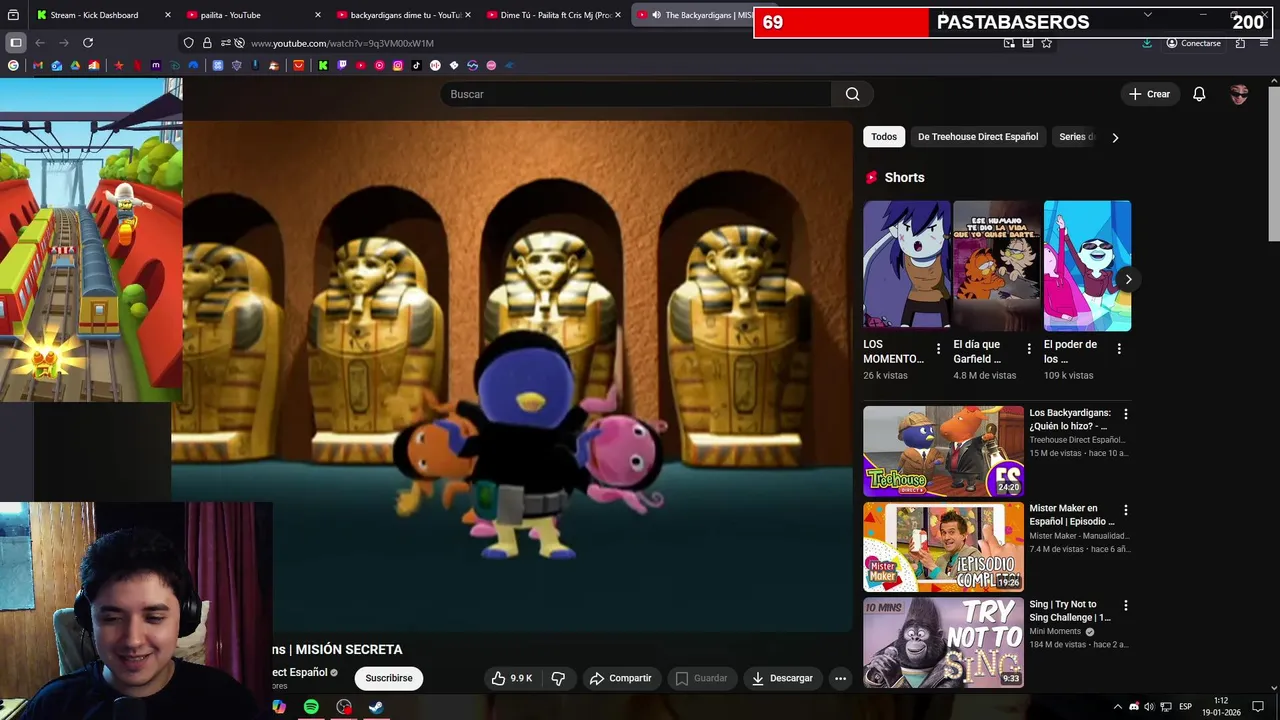The width and height of the screenshot is (1280, 720).
Task: Open Steam from the taskbar
Action: pos(376,707)
